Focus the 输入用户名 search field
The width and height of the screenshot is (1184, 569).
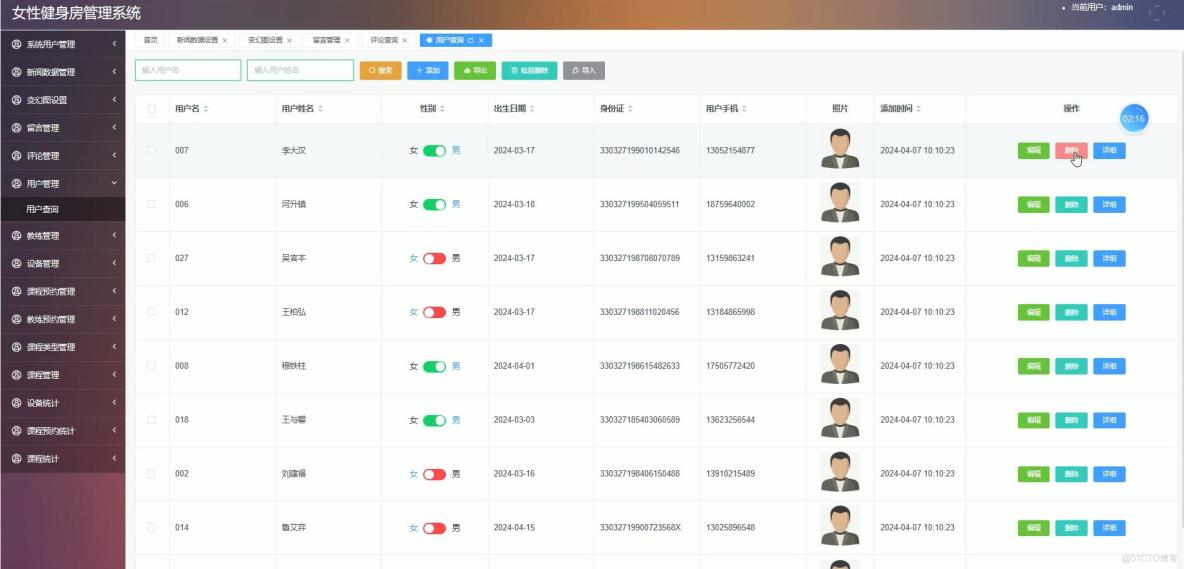pyautogui.click(x=188, y=70)
